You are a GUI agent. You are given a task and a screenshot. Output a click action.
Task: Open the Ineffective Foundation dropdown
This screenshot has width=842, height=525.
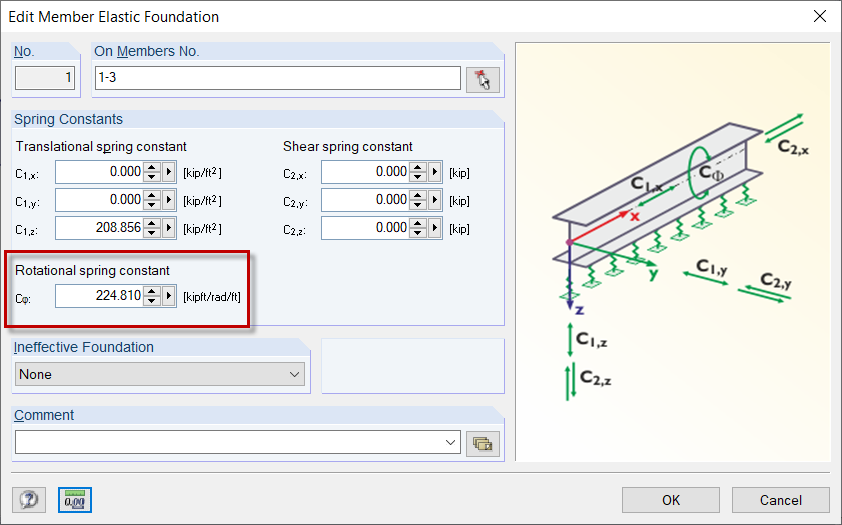tap(160, 374)
